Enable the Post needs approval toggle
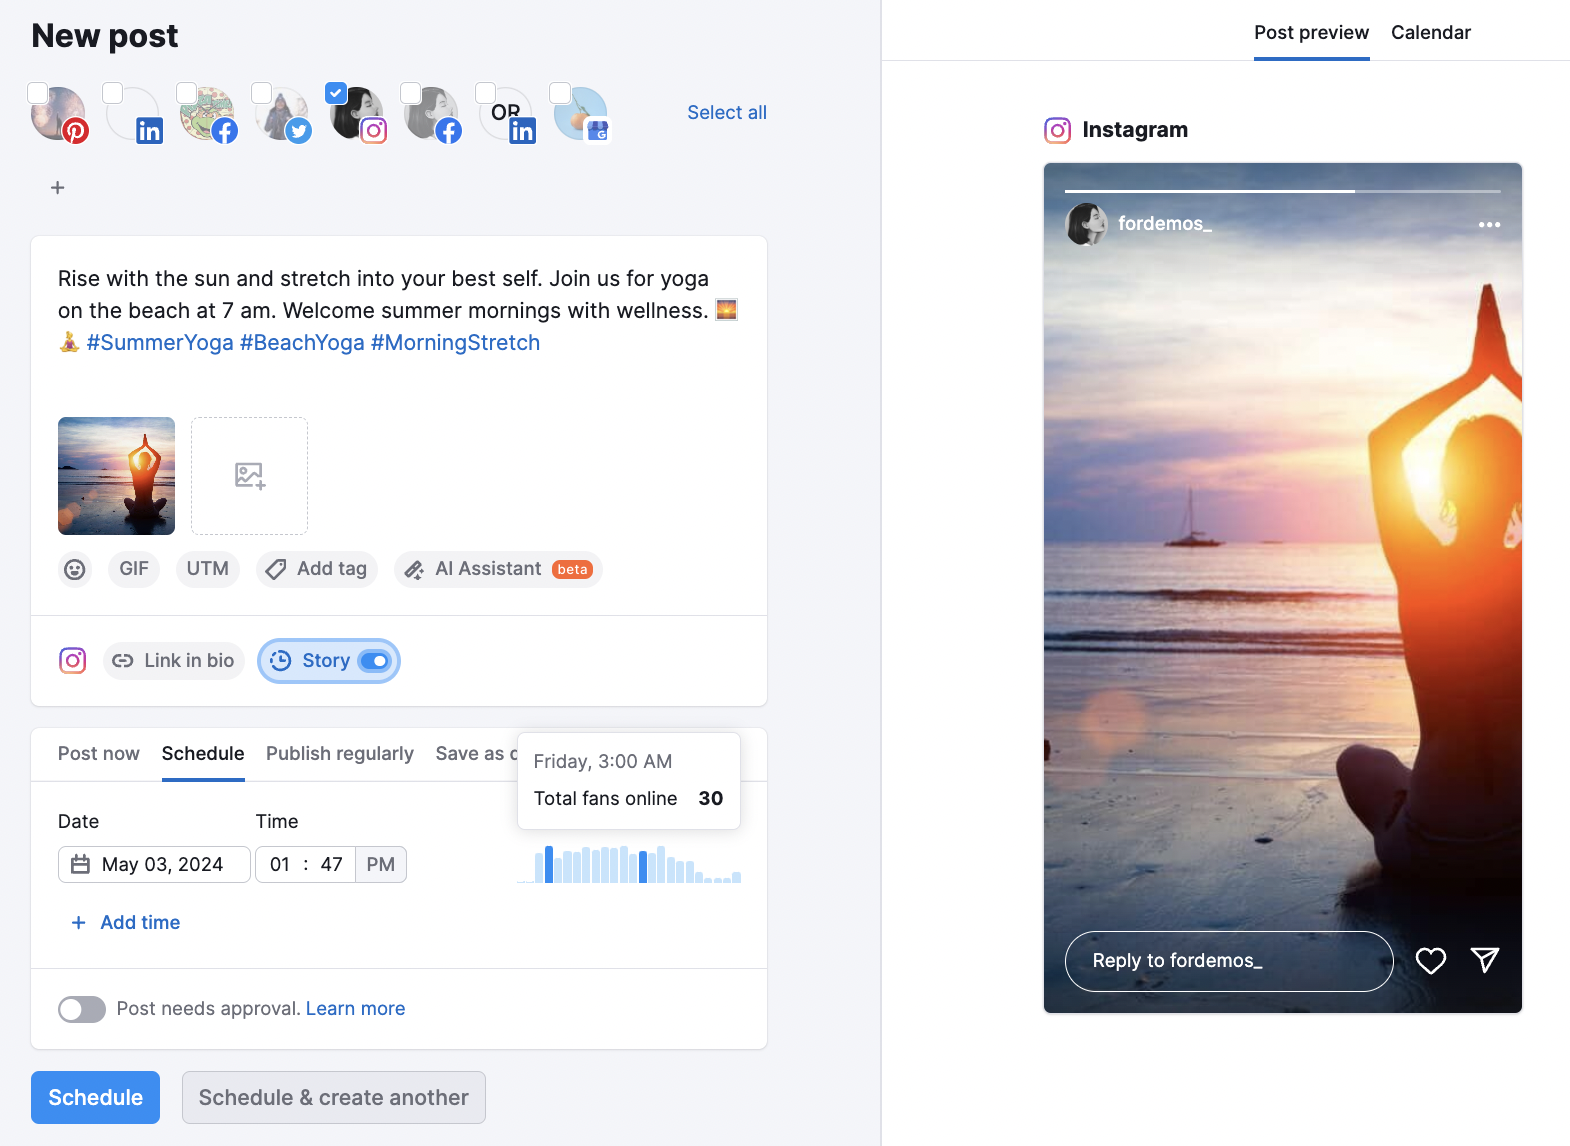 (x=82, y=1009)
